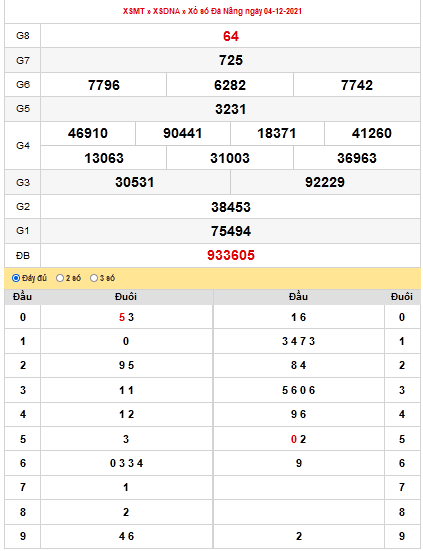423x551 pixels.
Task: Click the G1 number 75494
Action: 231,231
